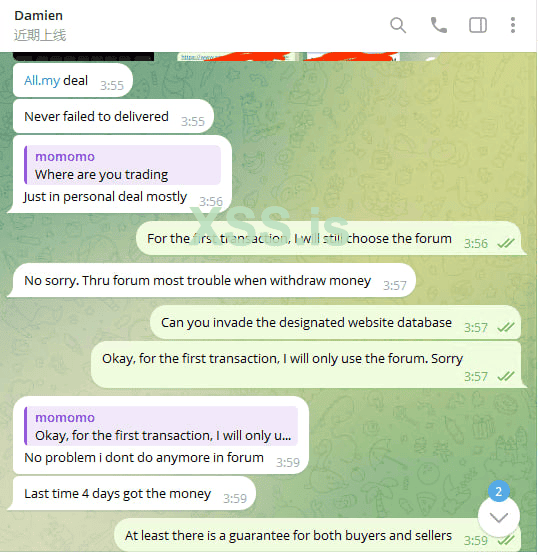Open the three-dot more options menu
This screenshot has width=538, height=555.
[513, 25]
